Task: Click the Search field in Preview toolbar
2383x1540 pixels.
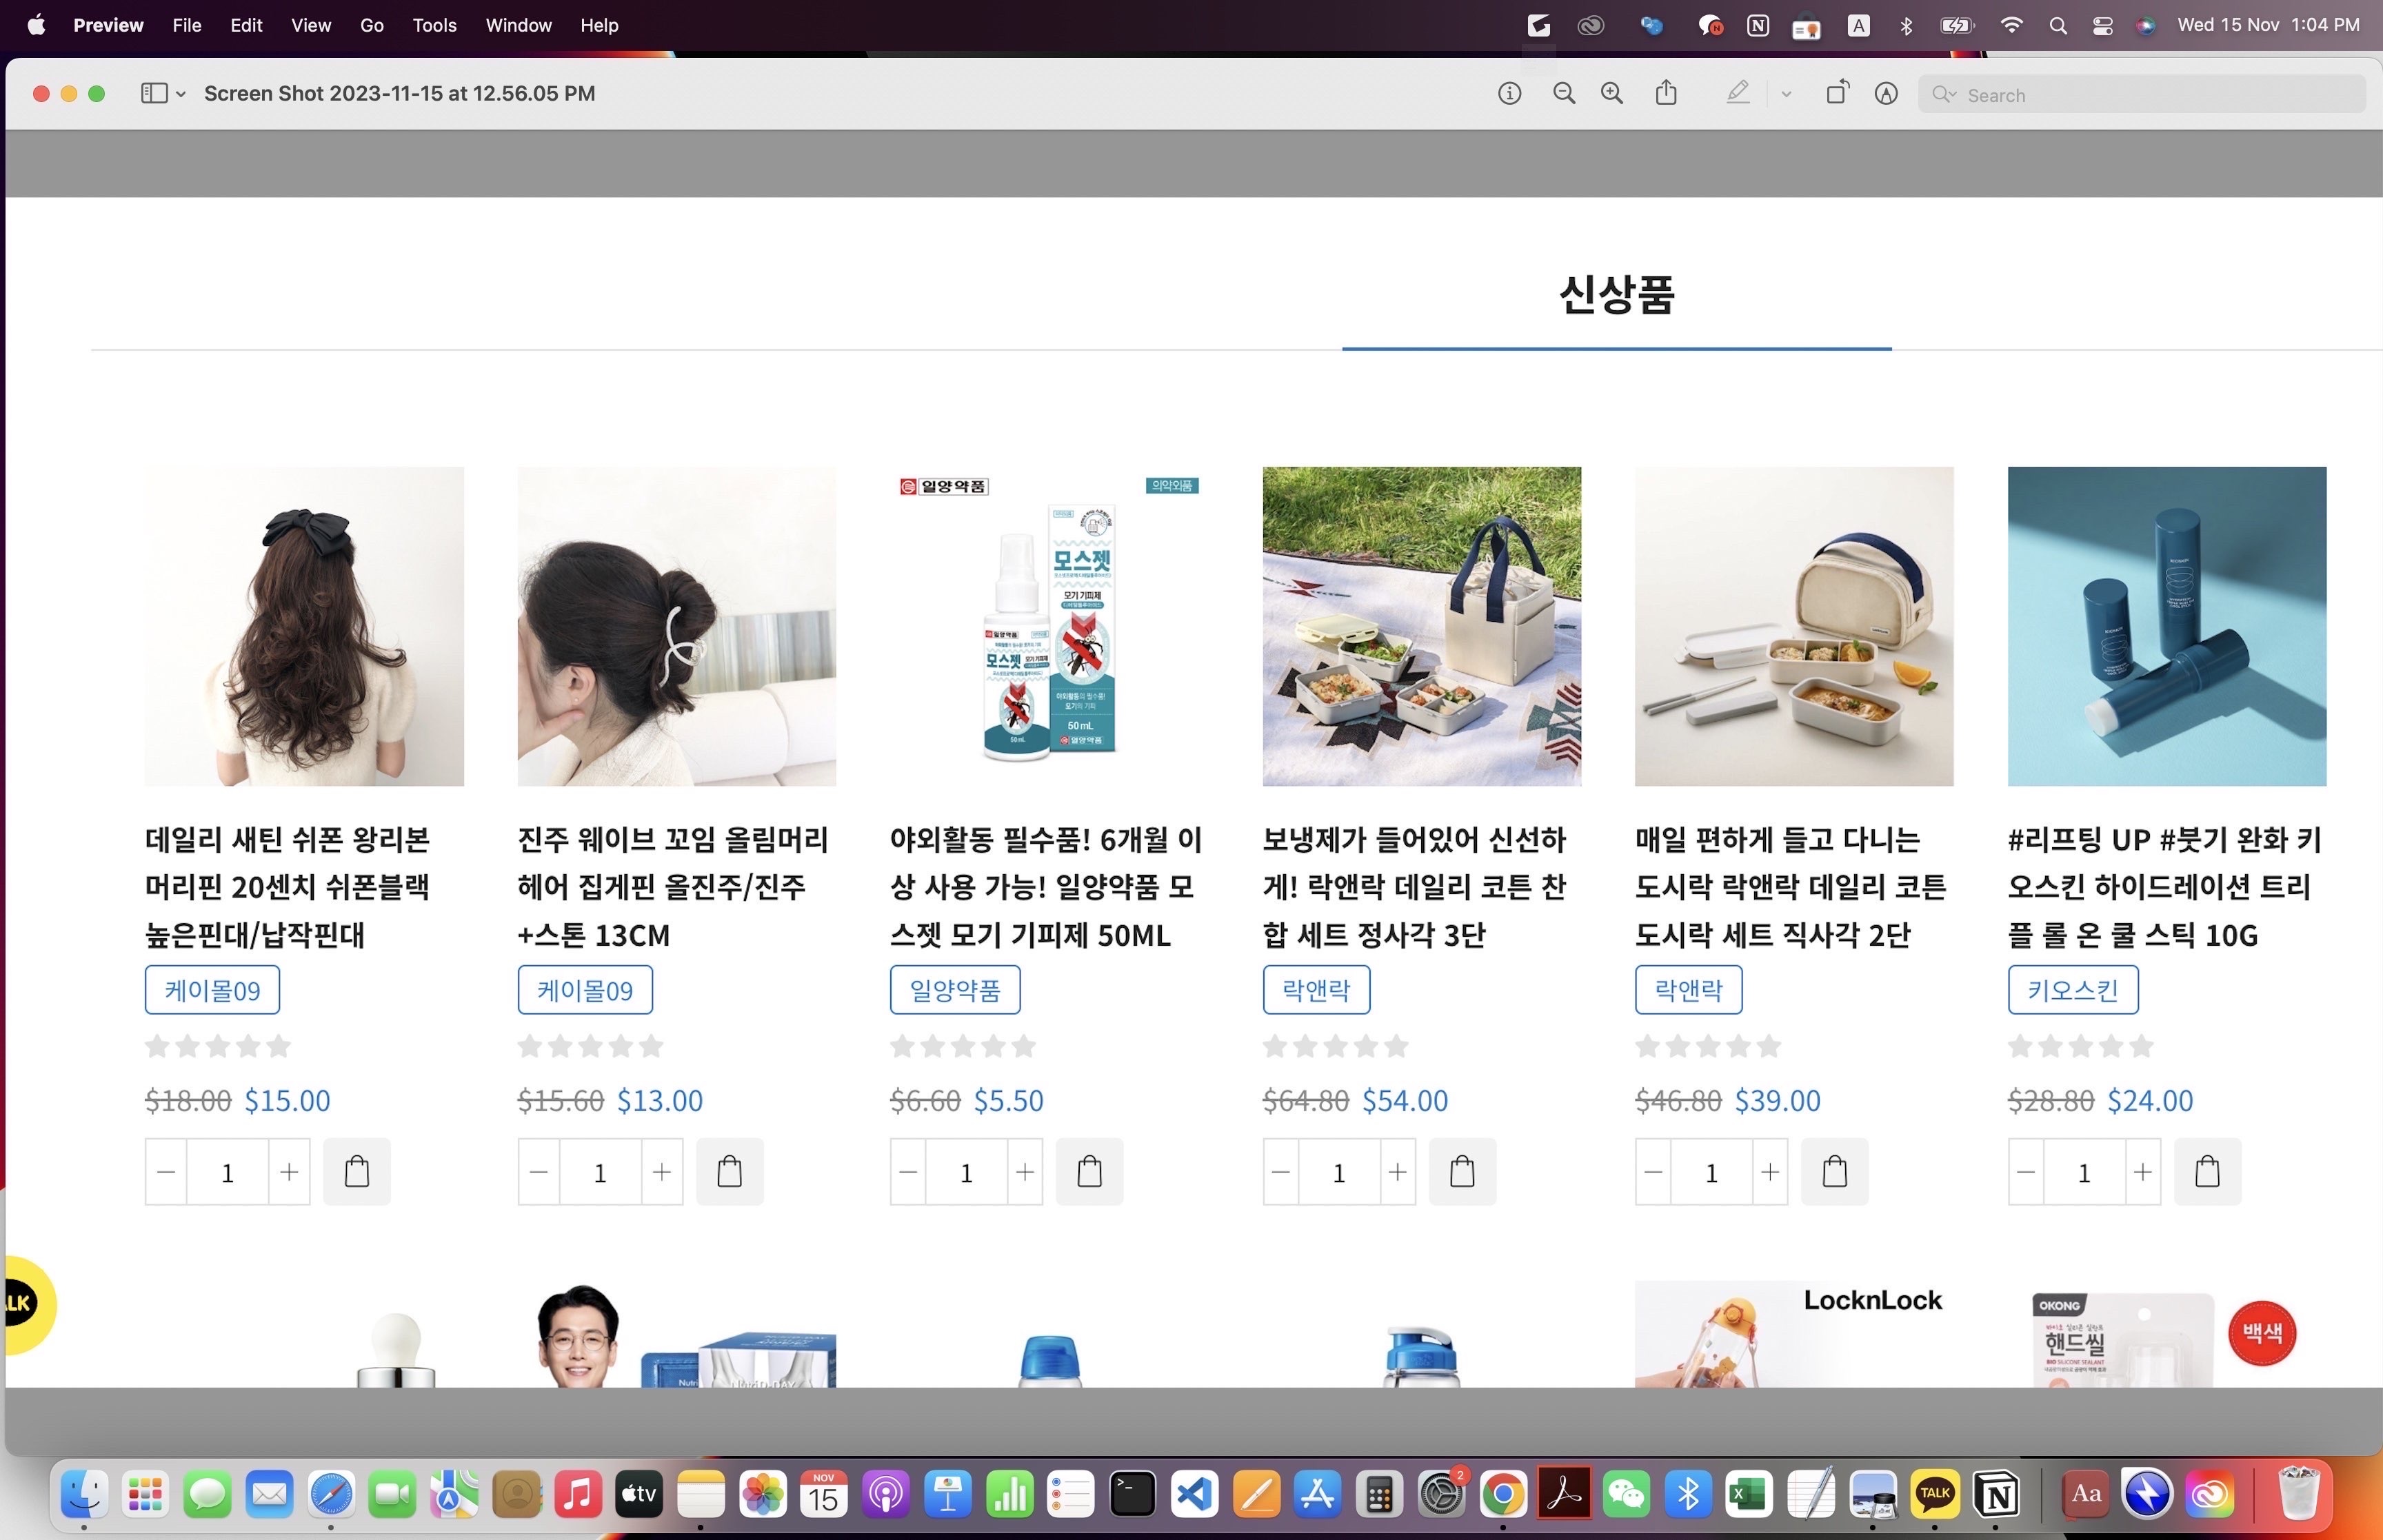Action: [x=2150, y=94]
